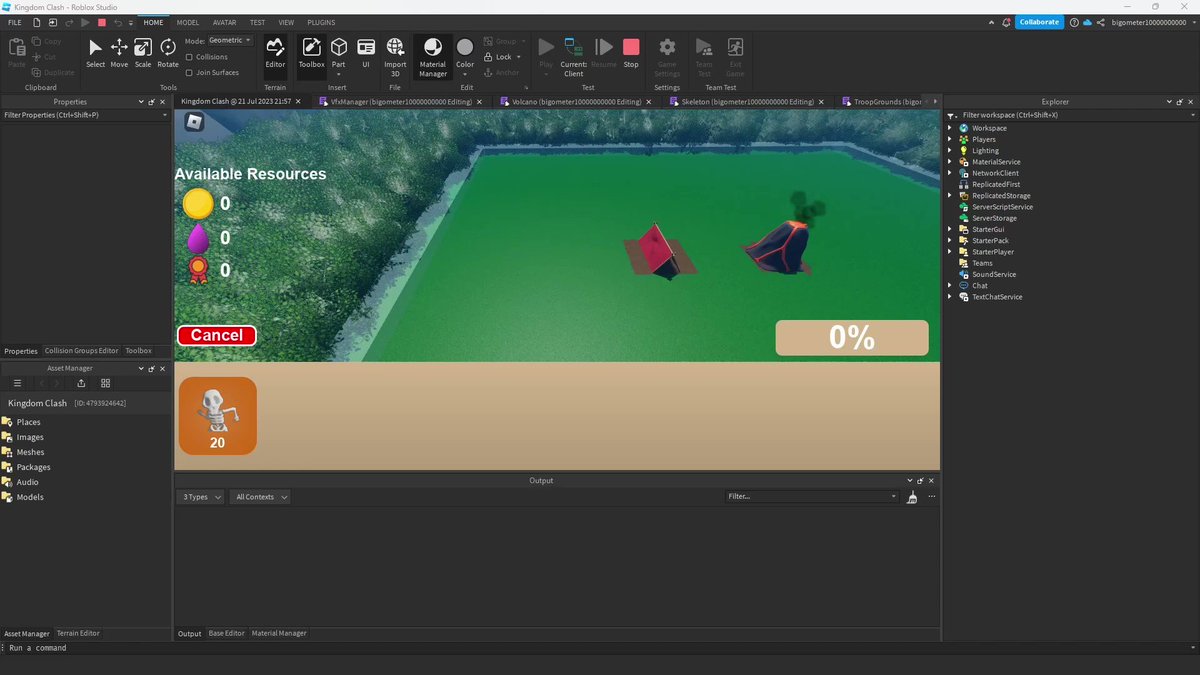Open the All Contexts dropdown in Output
1200x675 pixels.
(260, 497)
